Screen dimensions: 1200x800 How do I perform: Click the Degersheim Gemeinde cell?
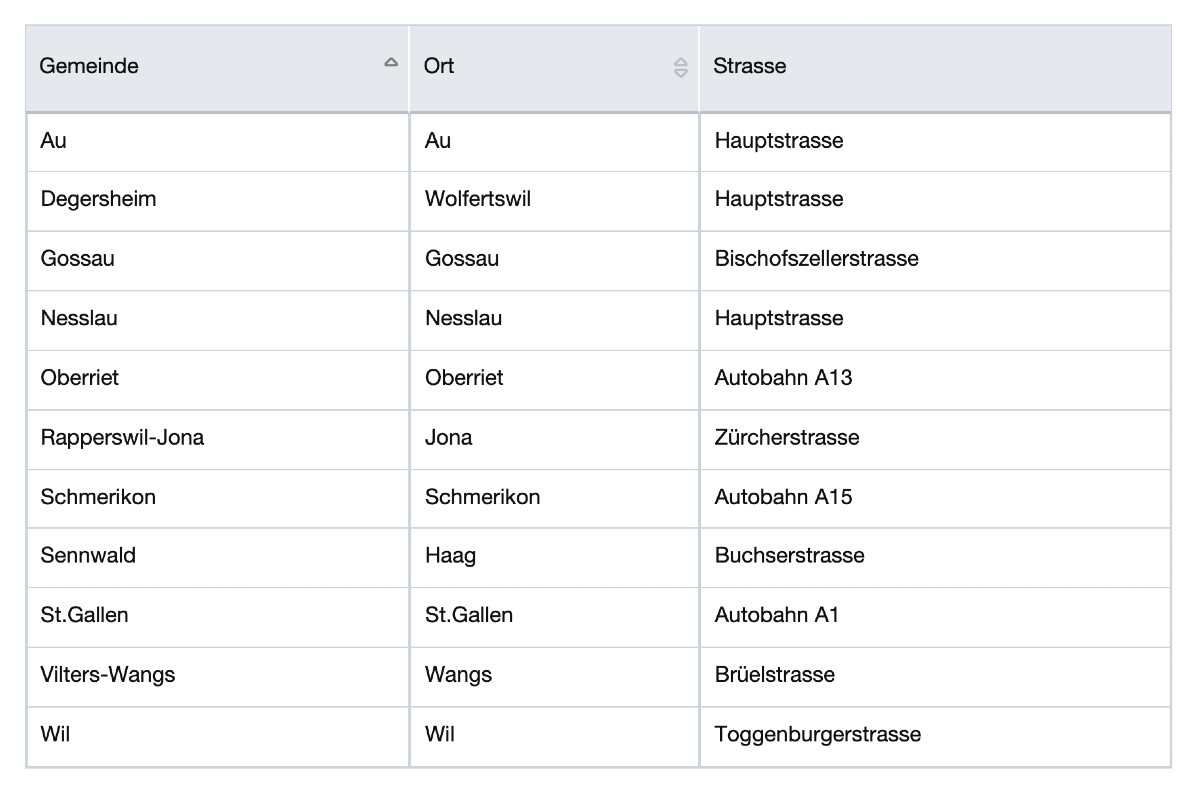click(99, 199)
